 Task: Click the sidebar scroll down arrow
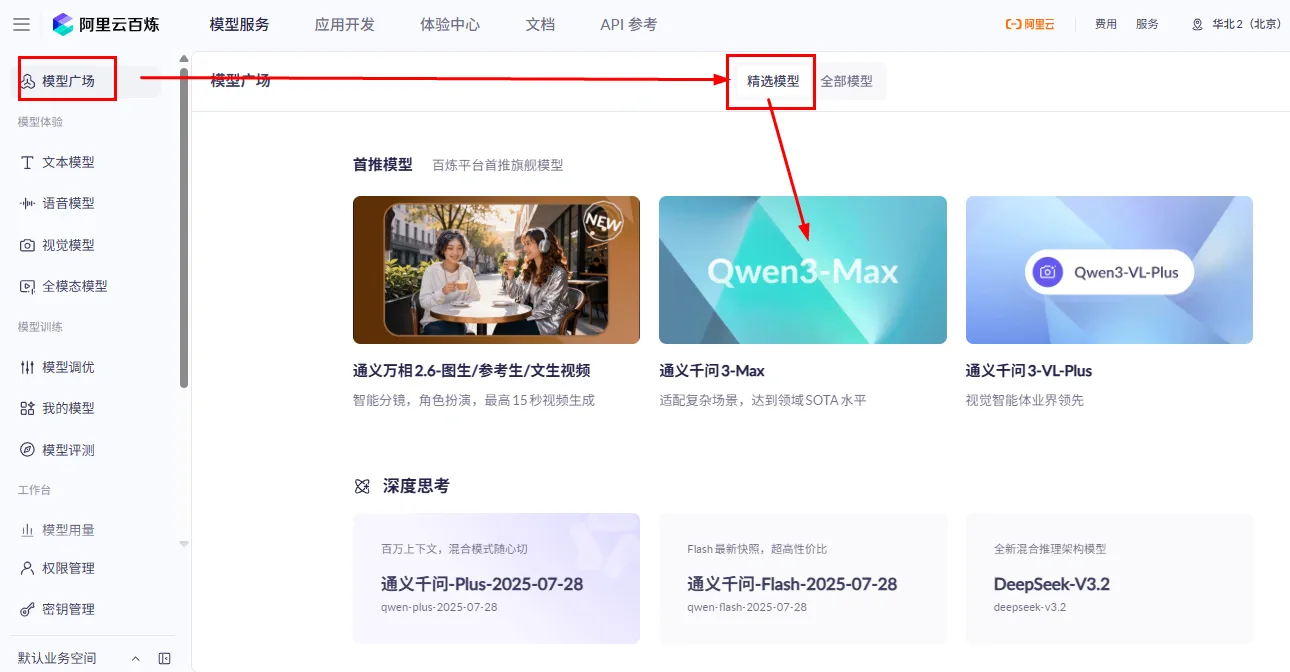coord(184,543)
